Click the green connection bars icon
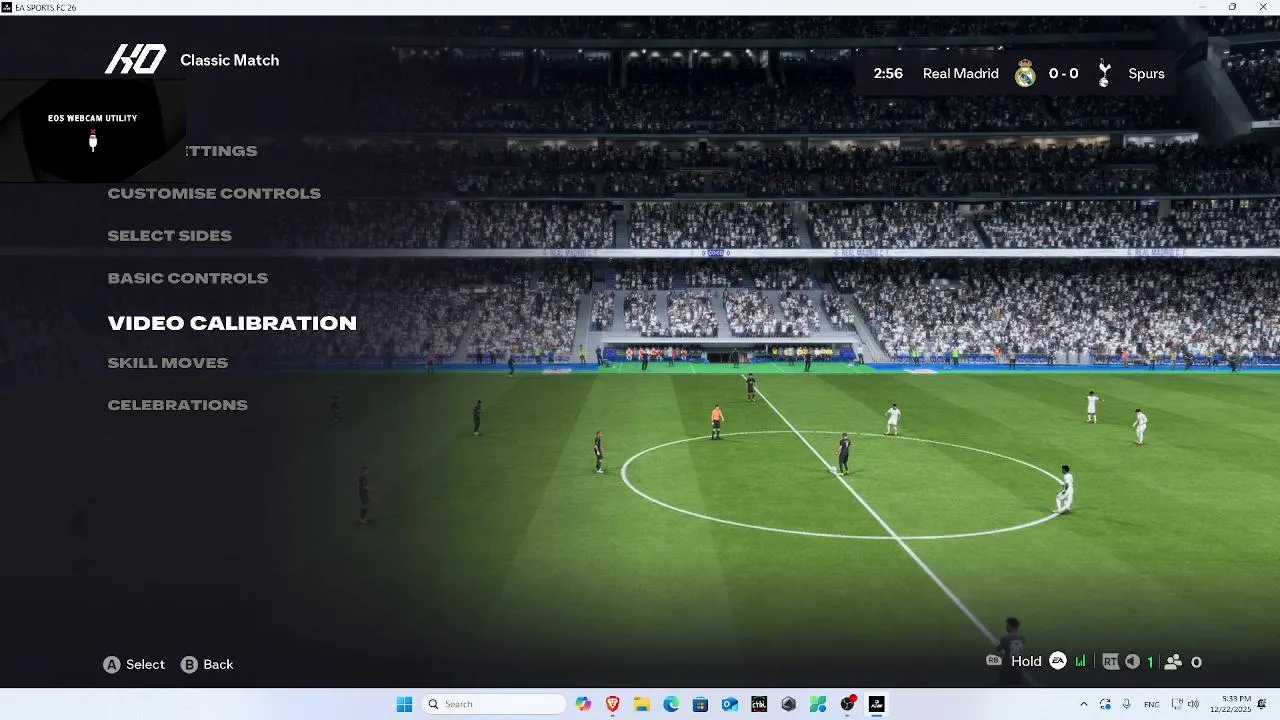The width and height of the screenshot is (1280, 720). coord(1081,661)
